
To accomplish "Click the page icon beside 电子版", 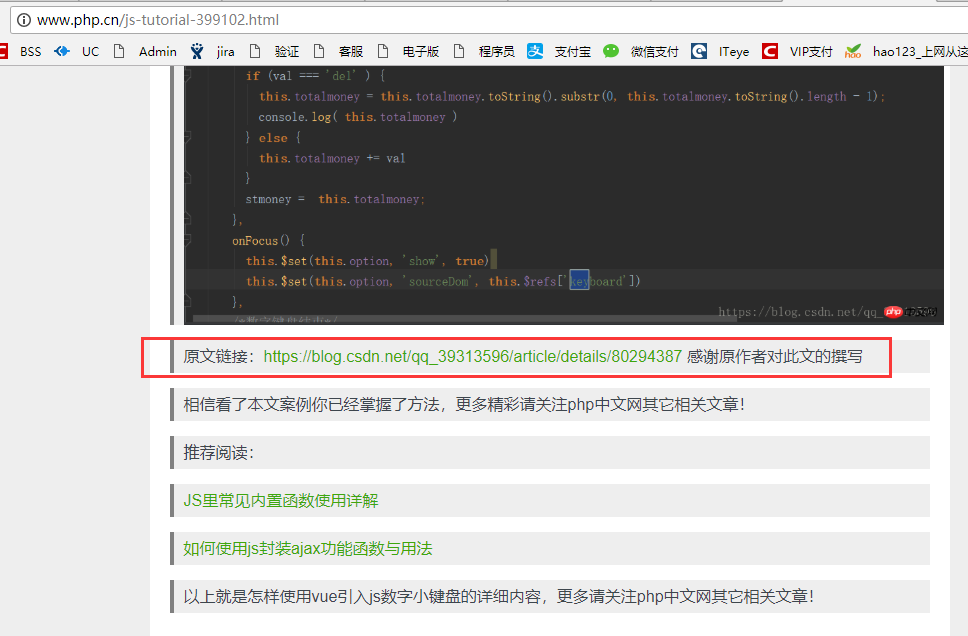I will pos(383,51).
